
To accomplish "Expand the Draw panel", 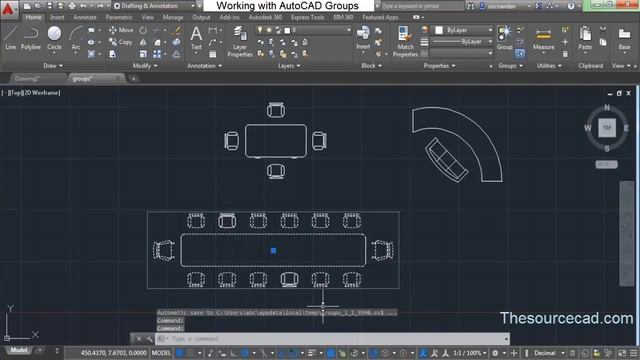I will click(53, 66).
